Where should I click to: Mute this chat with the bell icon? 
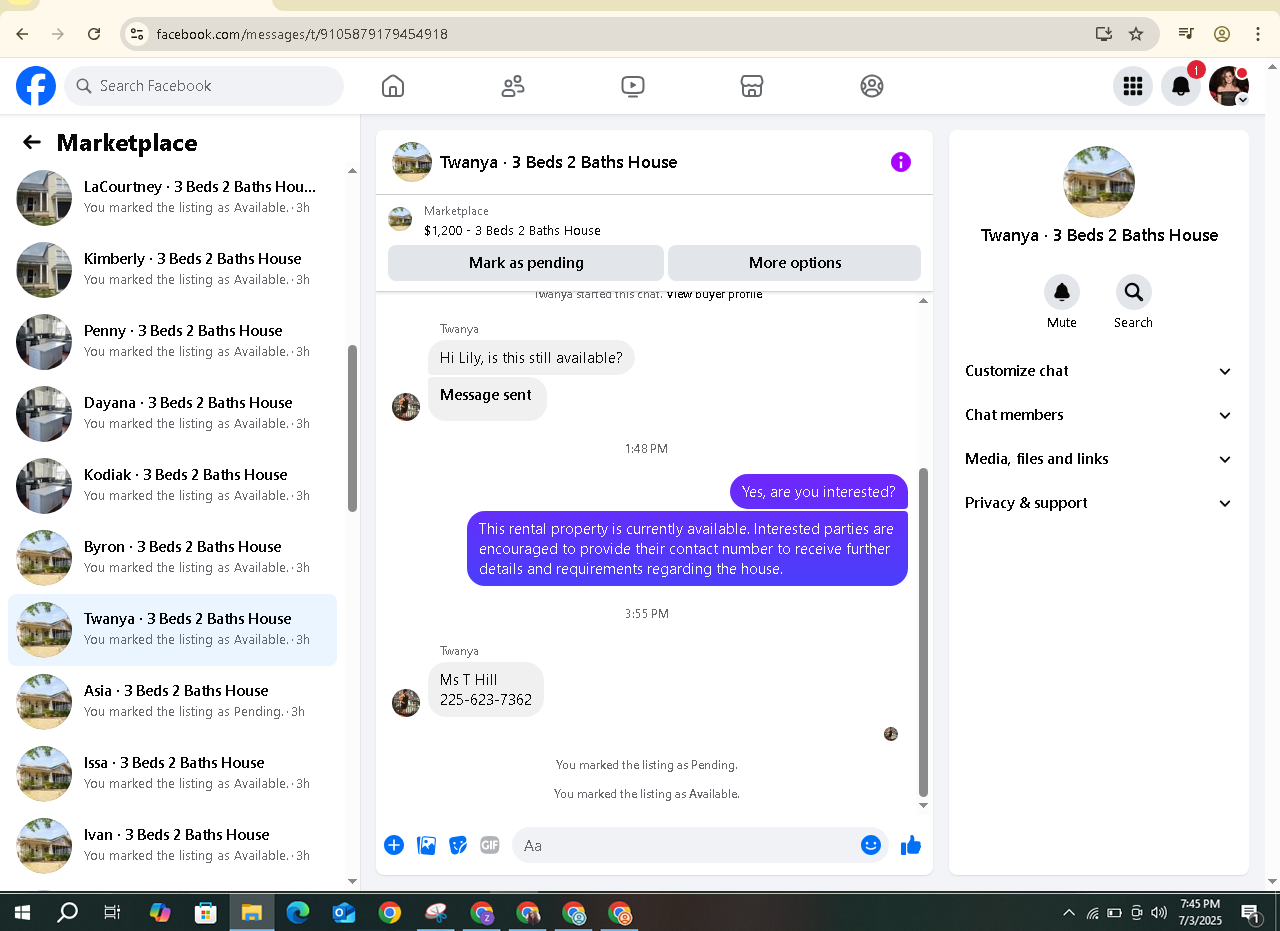point(1062,292)
